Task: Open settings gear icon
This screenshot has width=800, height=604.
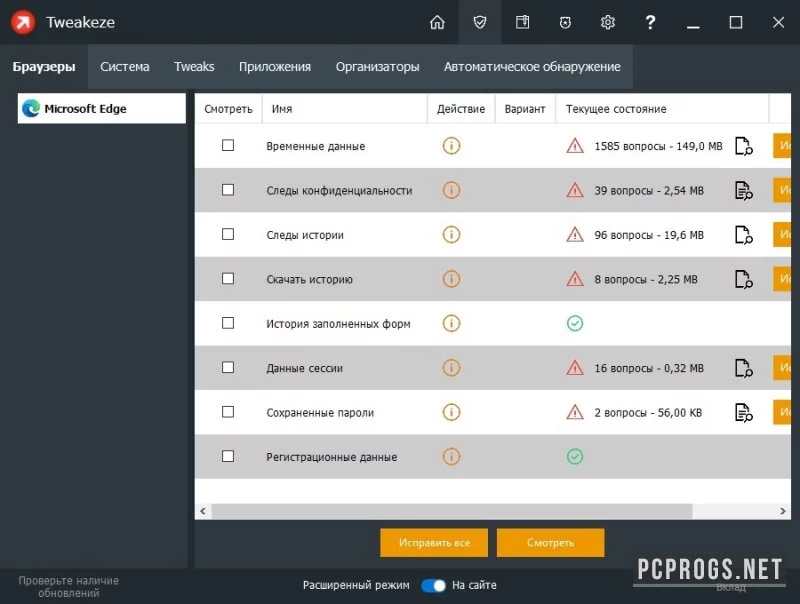Action: (607, 22)
